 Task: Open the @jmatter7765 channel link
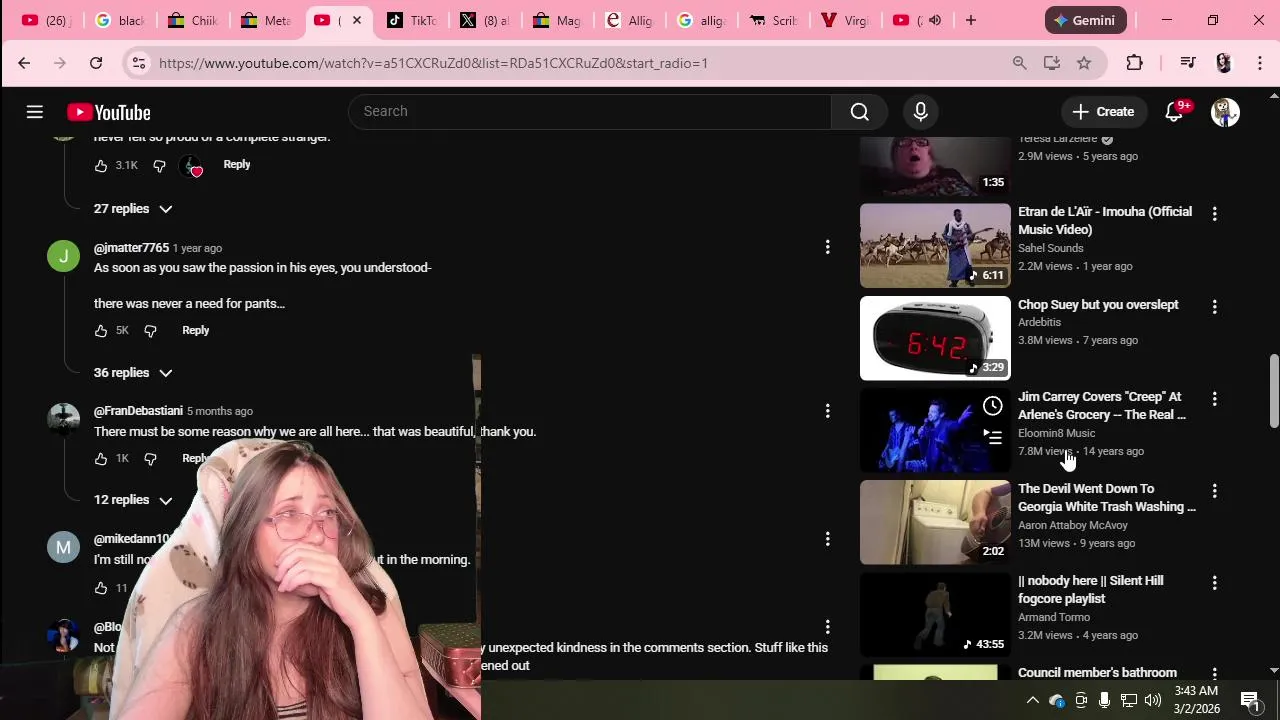point(131,248)
